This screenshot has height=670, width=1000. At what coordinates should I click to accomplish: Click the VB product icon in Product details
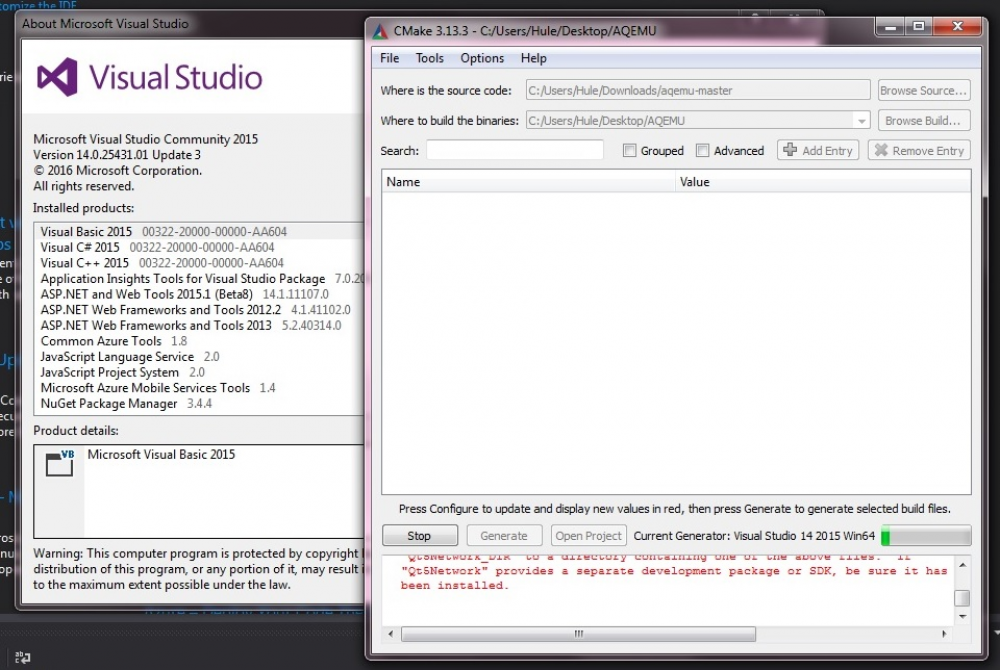tap(60, 463)
